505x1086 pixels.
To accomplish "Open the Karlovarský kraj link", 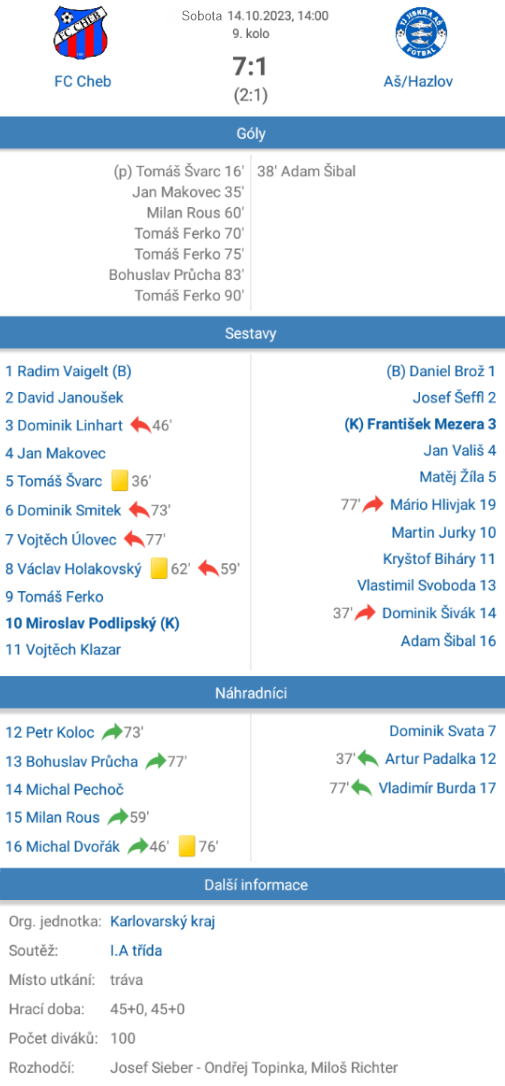I will pyautogui.click(x=164, y=922).
